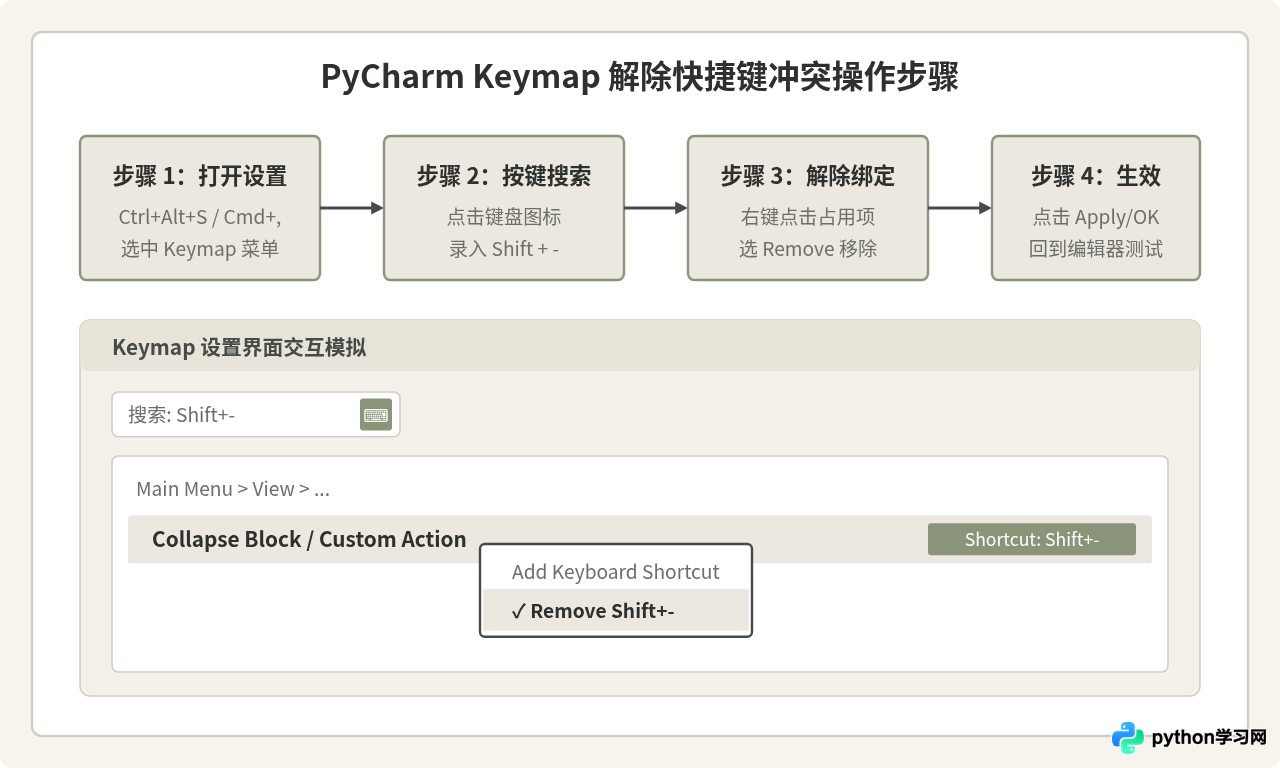The width and height of the screenshot is (1280, 768).
Task: Click the Shortcut: Shift+- badge
Action: (x=1032, y=539)
